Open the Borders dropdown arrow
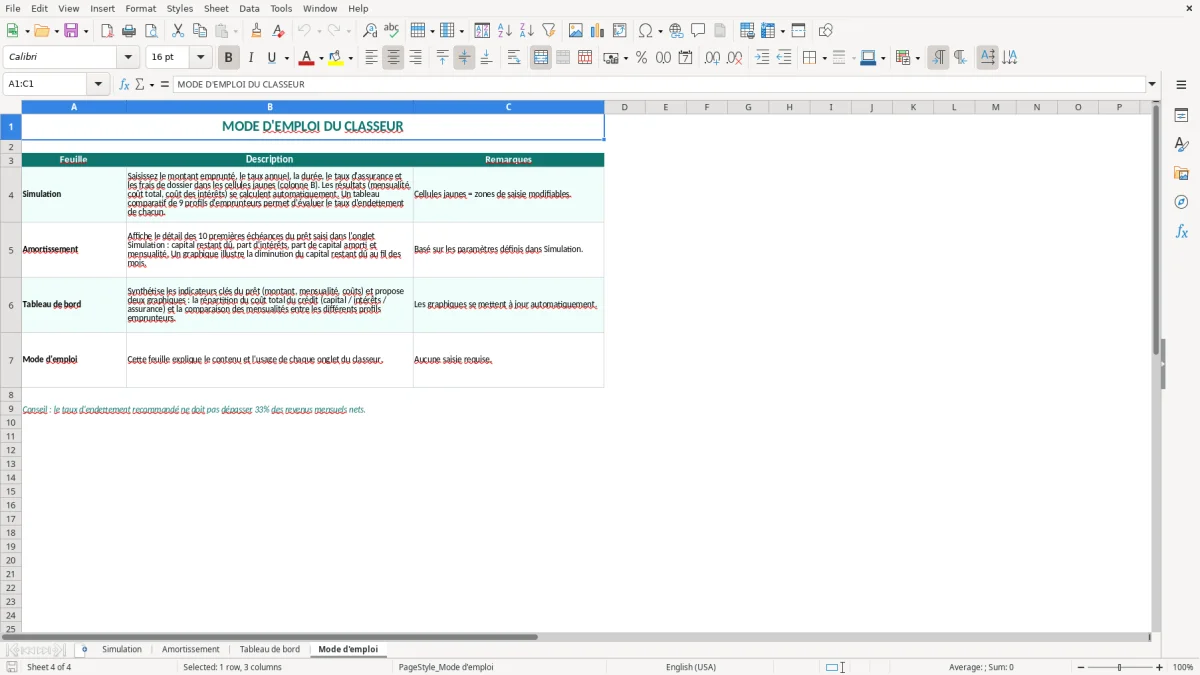The width and height of the screenshot is (1200, 675). pos(823,58)
